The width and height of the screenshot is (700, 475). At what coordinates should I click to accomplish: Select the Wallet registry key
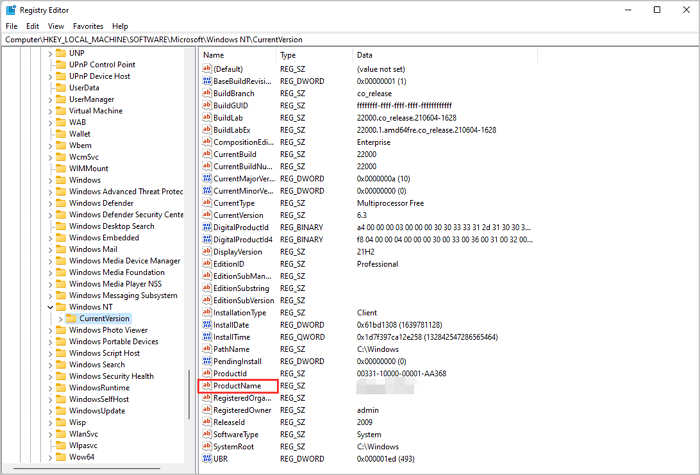[79, 133]
